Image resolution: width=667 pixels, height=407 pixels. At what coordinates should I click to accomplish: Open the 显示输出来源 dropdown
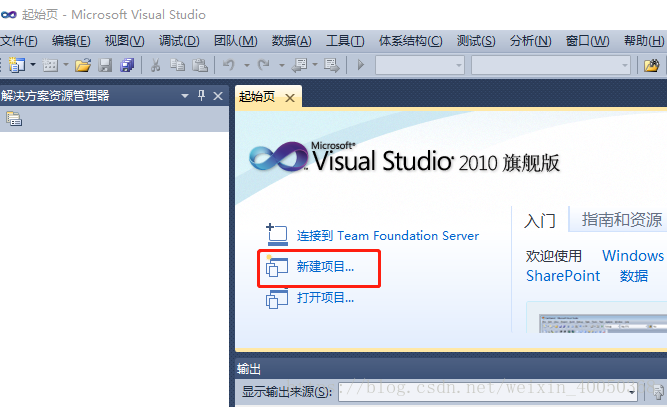[x=488, y=391]
